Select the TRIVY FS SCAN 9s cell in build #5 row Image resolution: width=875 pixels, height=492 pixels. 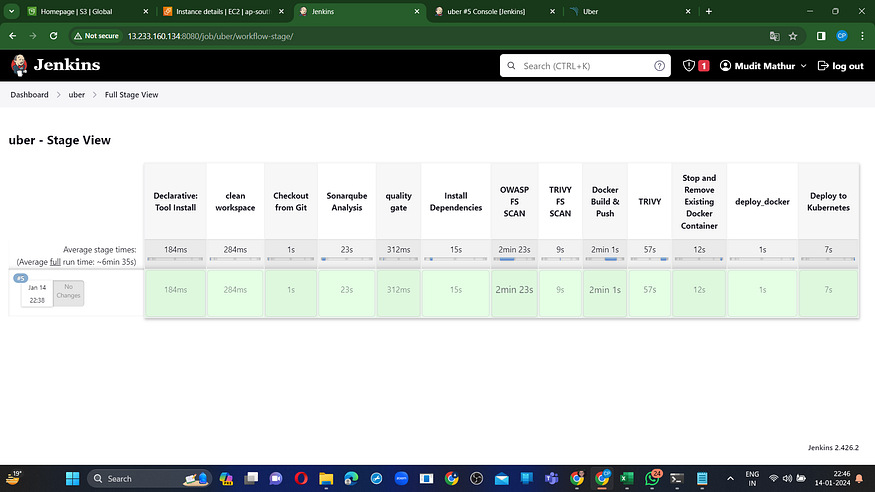pos(560,293)
